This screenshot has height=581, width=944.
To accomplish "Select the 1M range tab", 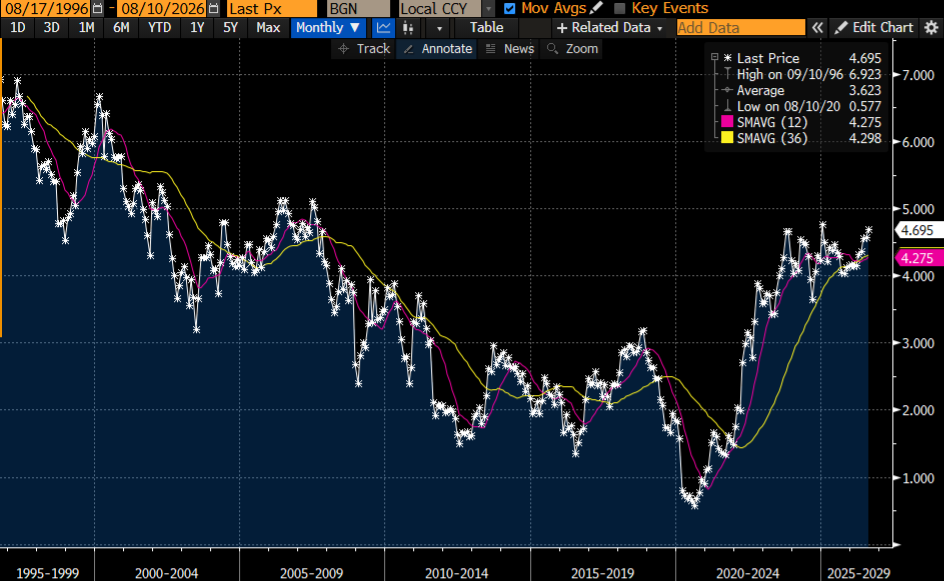I will (86, 28).
